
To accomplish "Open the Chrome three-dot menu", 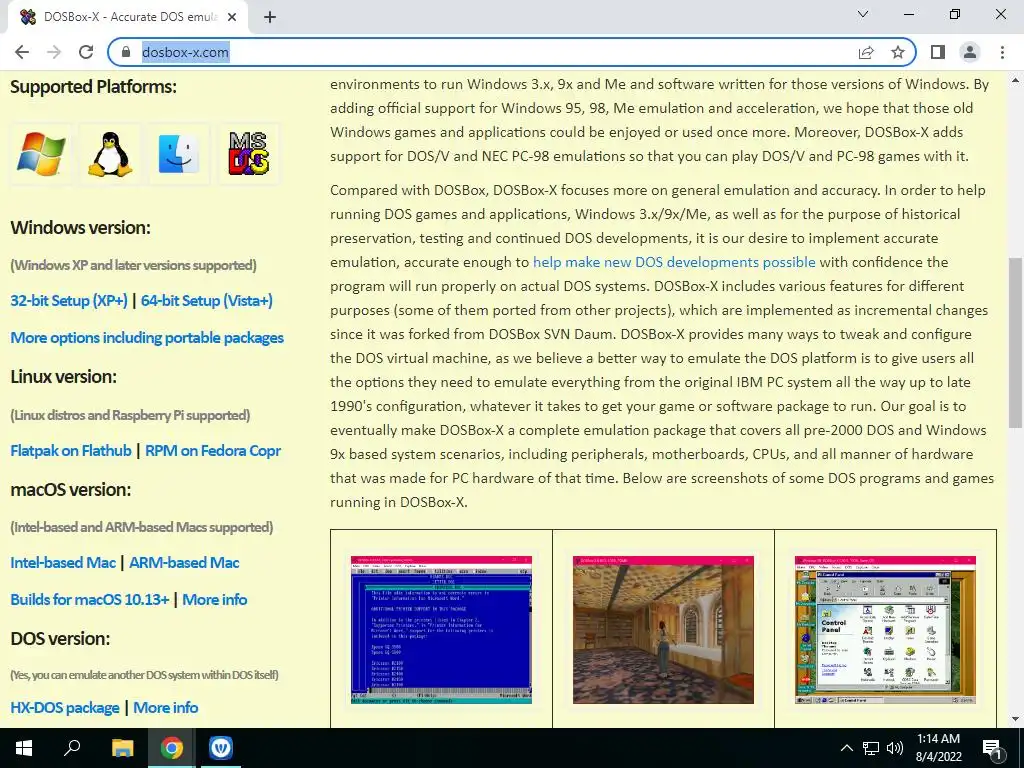I will pyautogui.click(x=1002, y=52).
